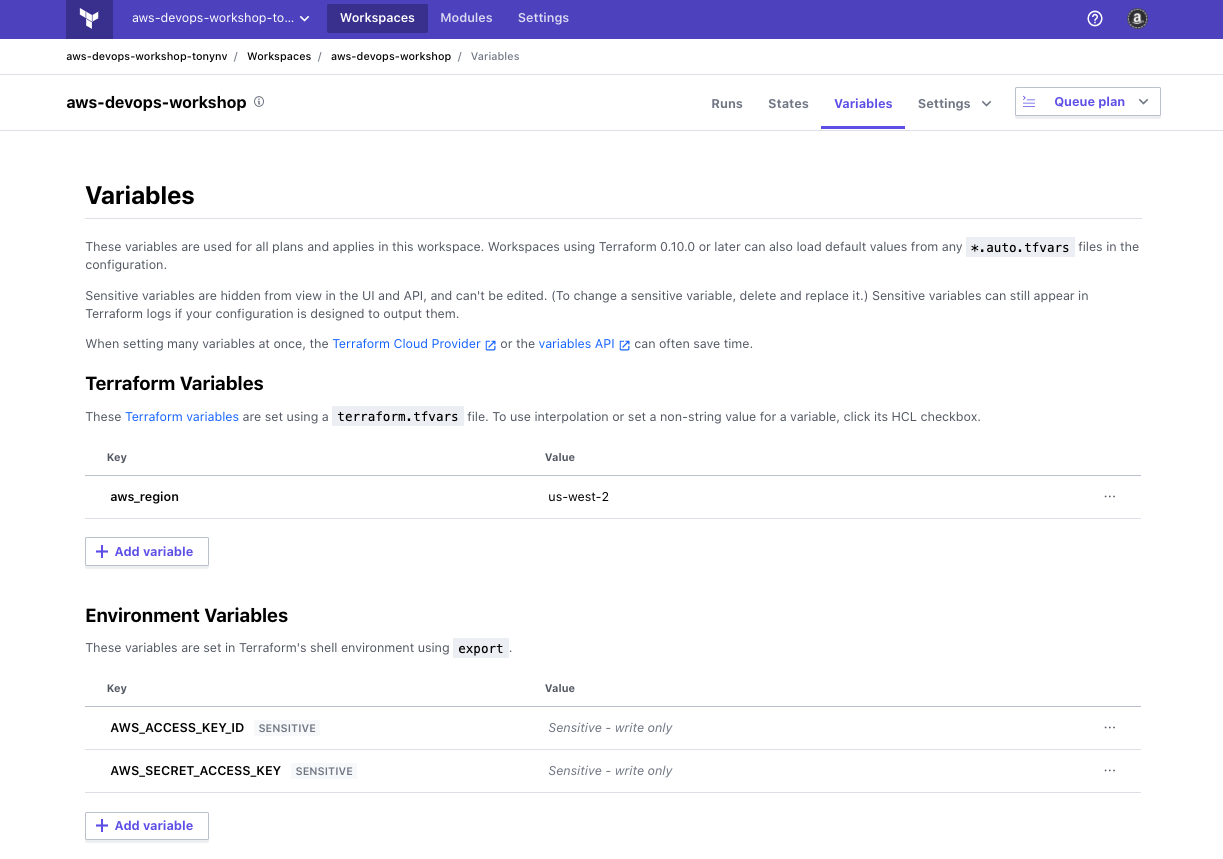Click the AWS_ACCESS_KEY_ID key
This screenshot has width=1223, height=859.
point(177,728)
